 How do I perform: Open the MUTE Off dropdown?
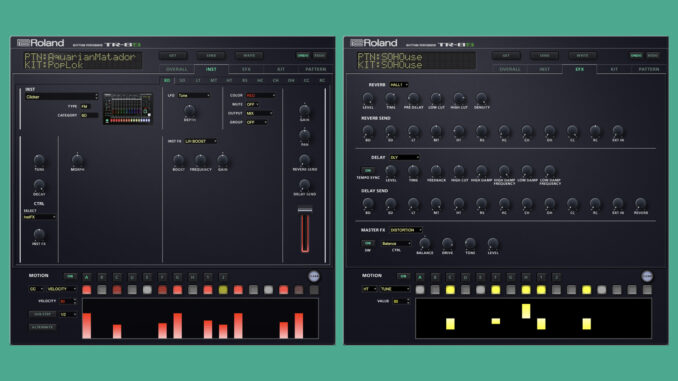253,105
